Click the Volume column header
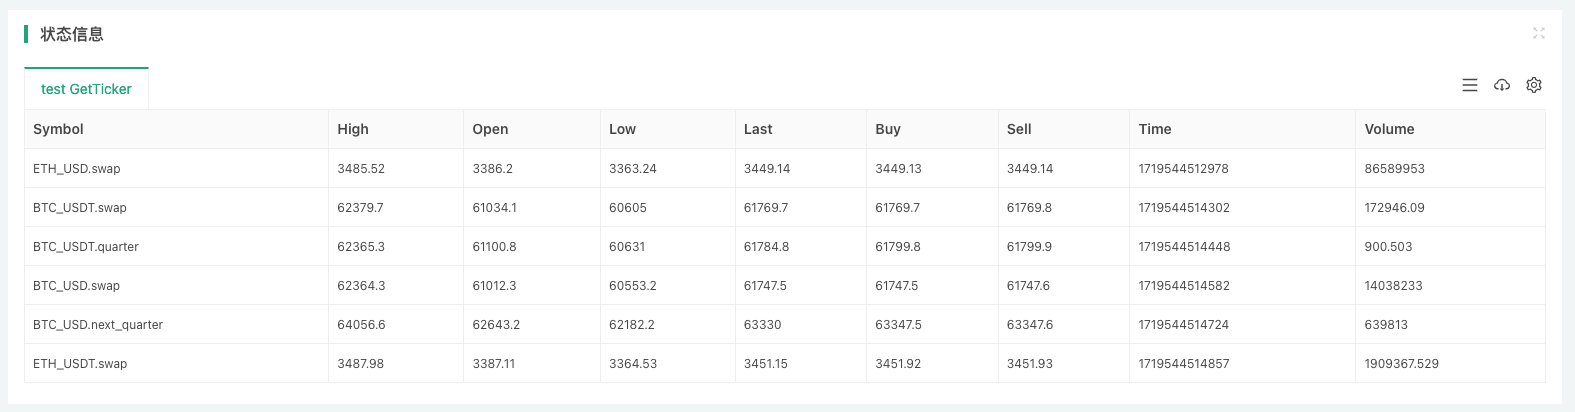The width and height of the screenshot is (1575, 412). click(1389, 129)
